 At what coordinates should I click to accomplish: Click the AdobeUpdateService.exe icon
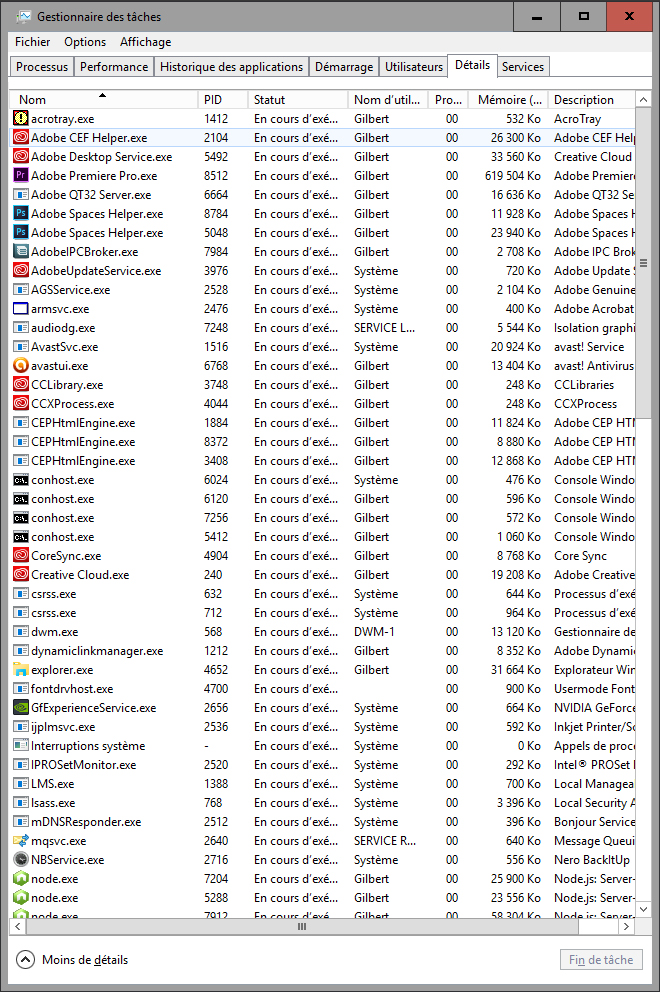(21, 270)
